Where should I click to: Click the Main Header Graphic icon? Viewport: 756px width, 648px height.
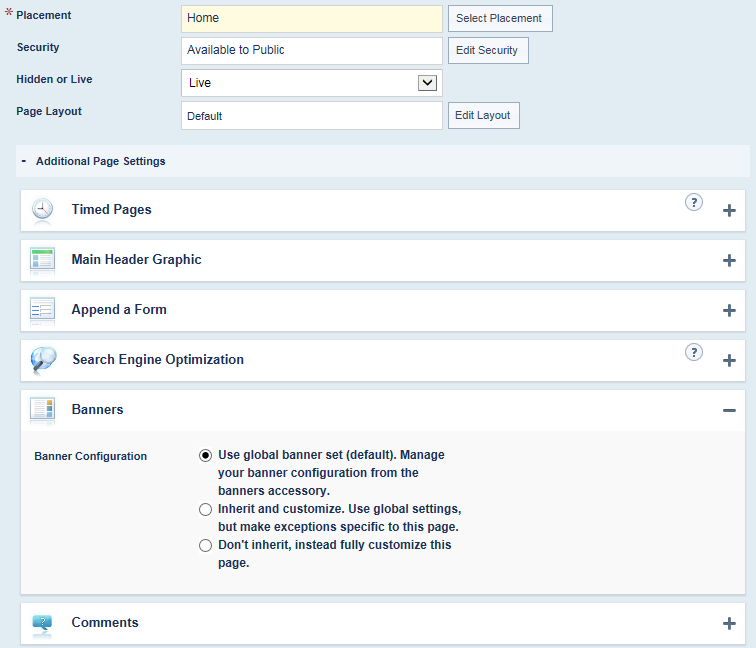tap(42, 259)
